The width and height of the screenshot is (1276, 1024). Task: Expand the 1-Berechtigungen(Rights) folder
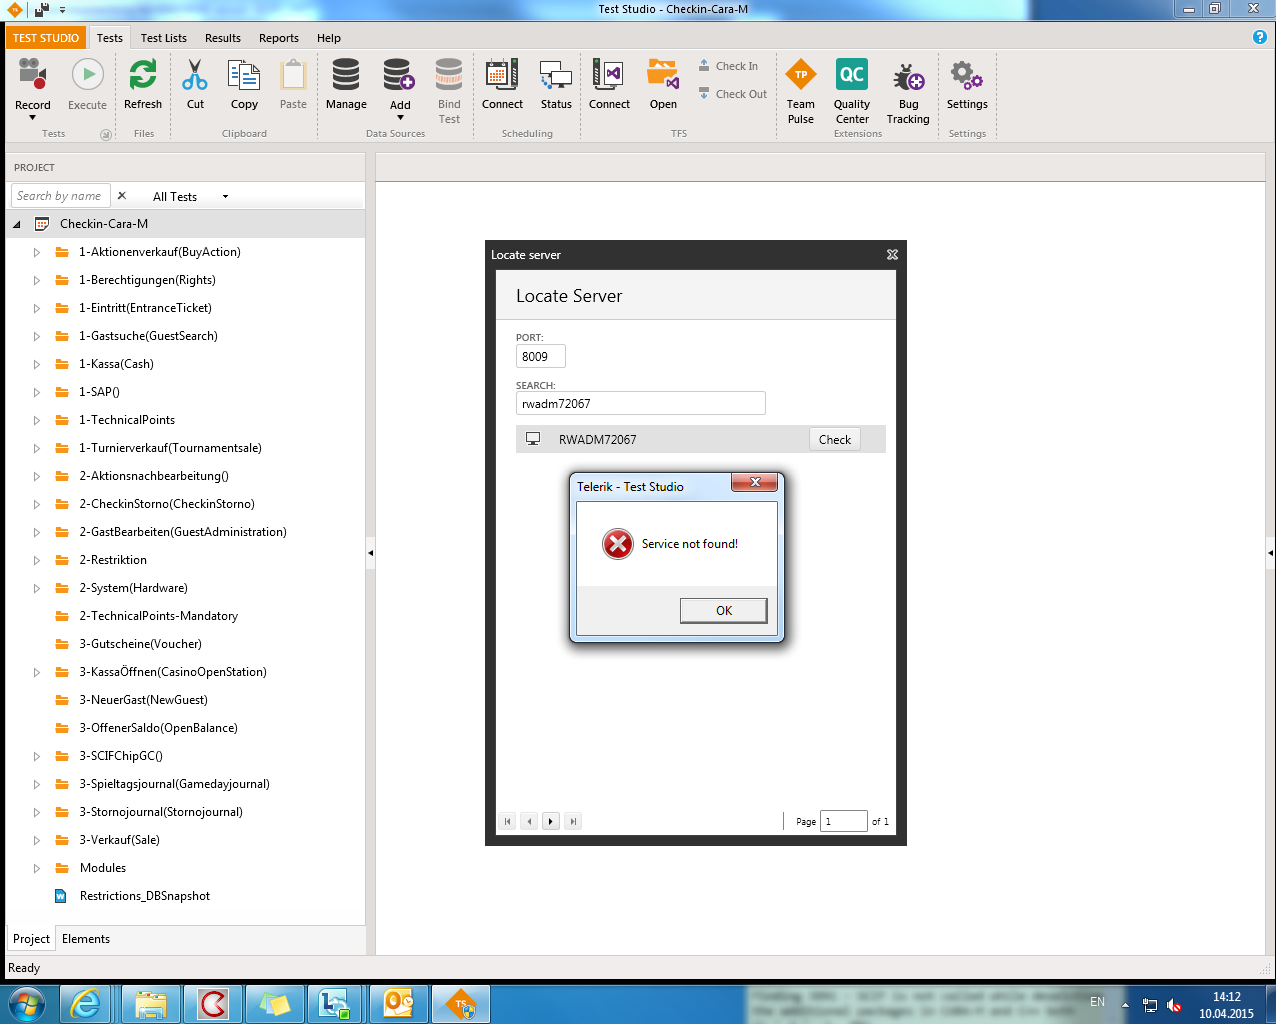click(x=37, y=280)
